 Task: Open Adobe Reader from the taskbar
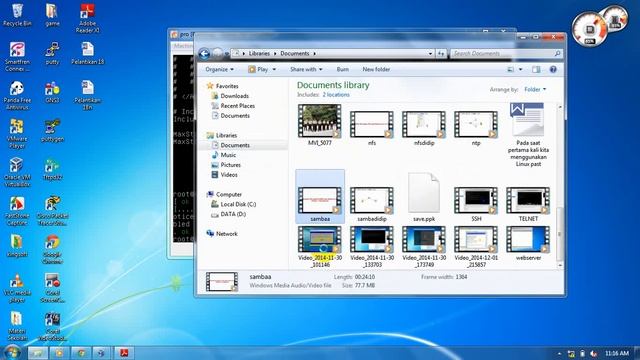click(x=124, y=353)
